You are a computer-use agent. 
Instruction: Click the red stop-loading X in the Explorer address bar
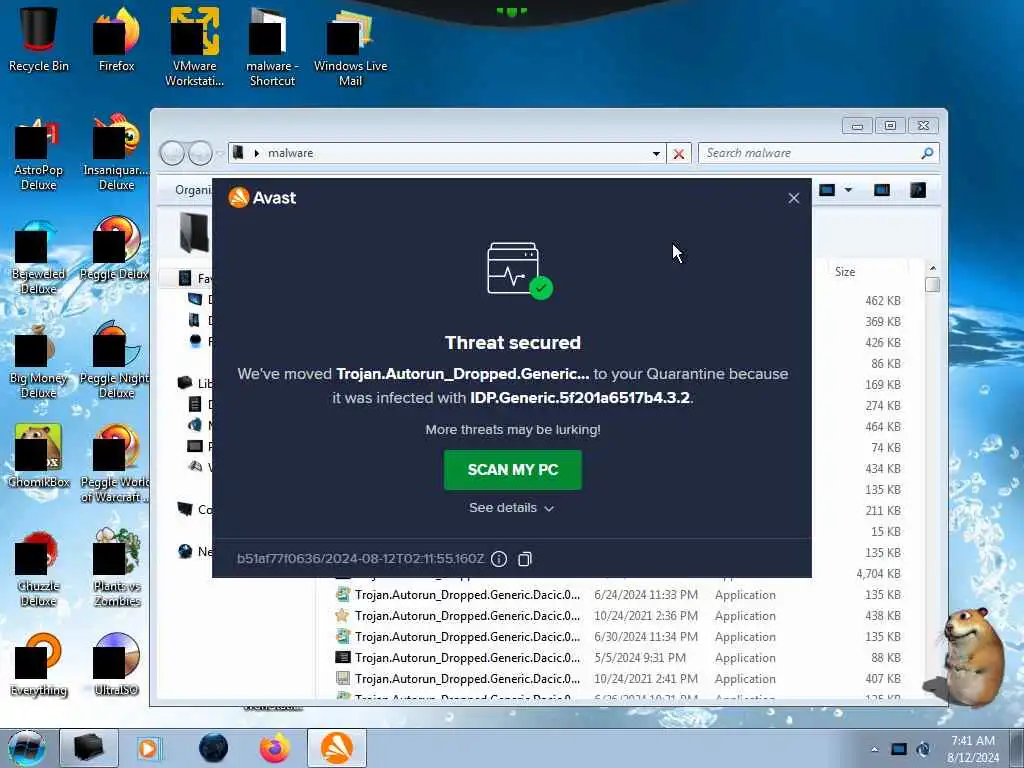679,154
